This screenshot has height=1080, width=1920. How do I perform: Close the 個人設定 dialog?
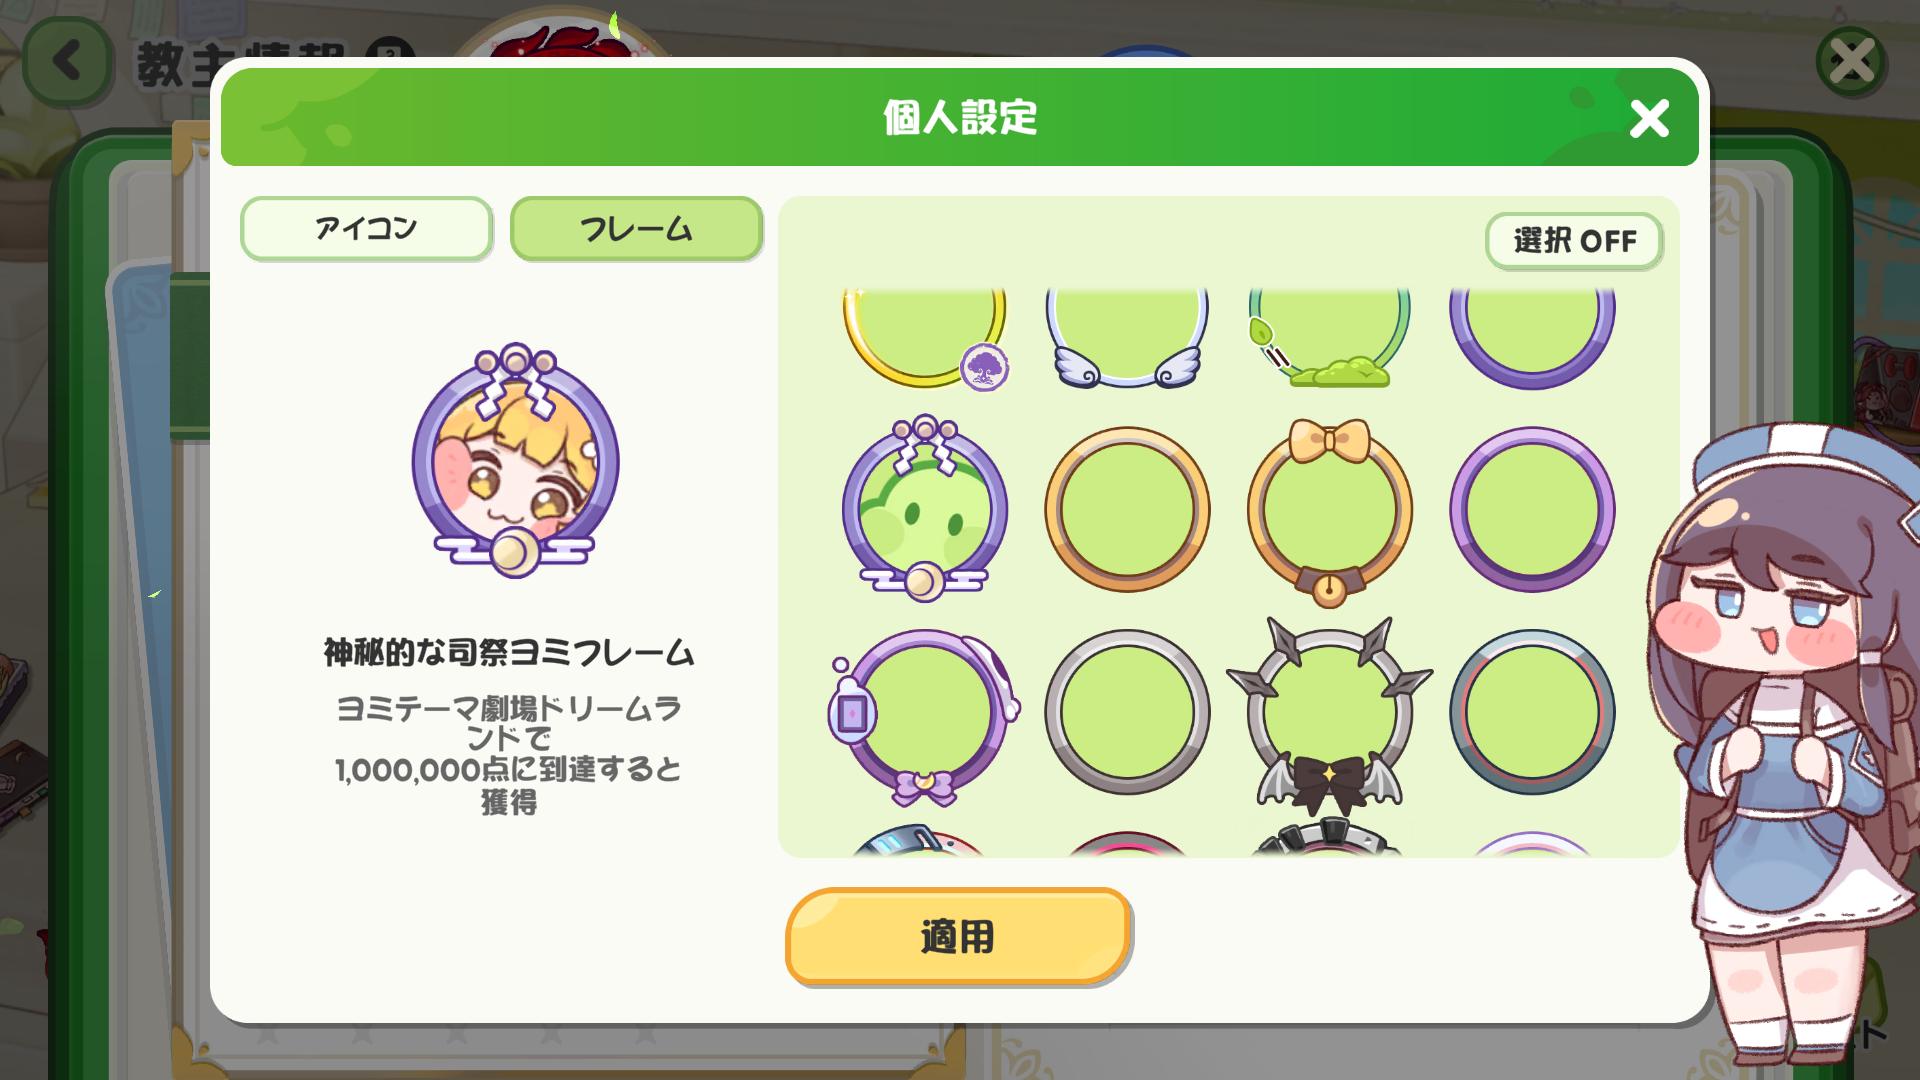click(x=1649, y=119)
